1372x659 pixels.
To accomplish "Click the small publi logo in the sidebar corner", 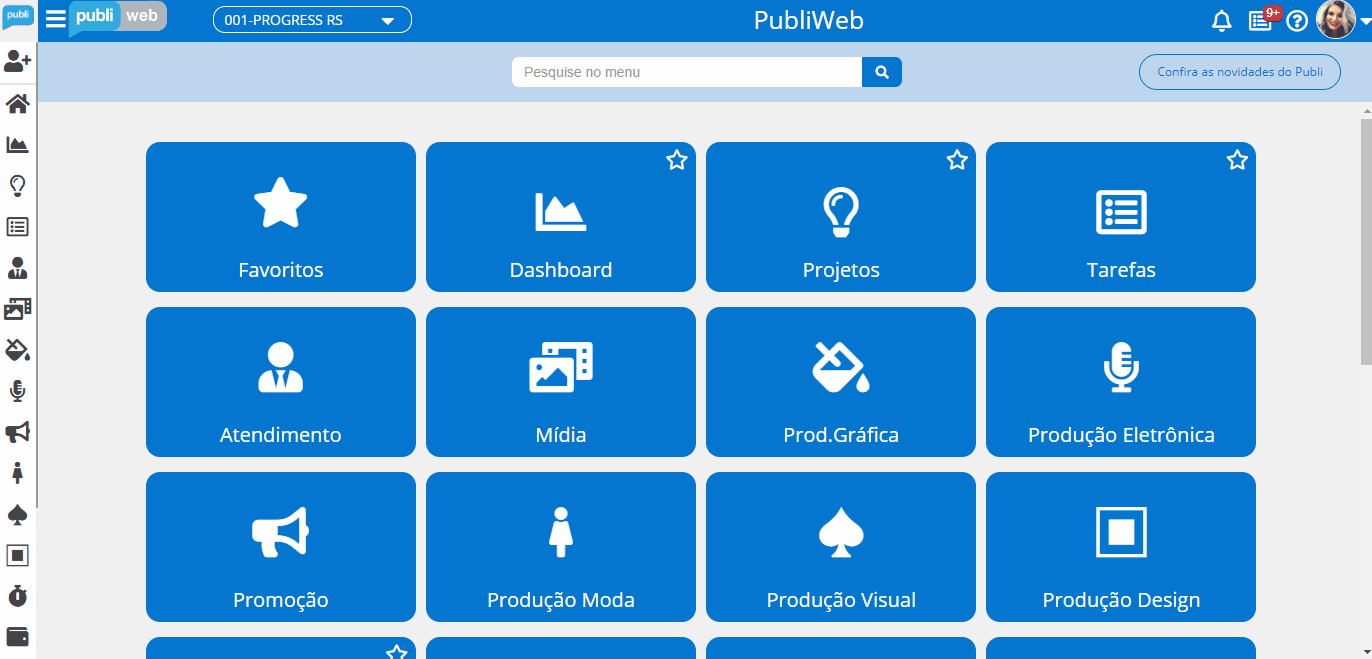I will point(18,16).
